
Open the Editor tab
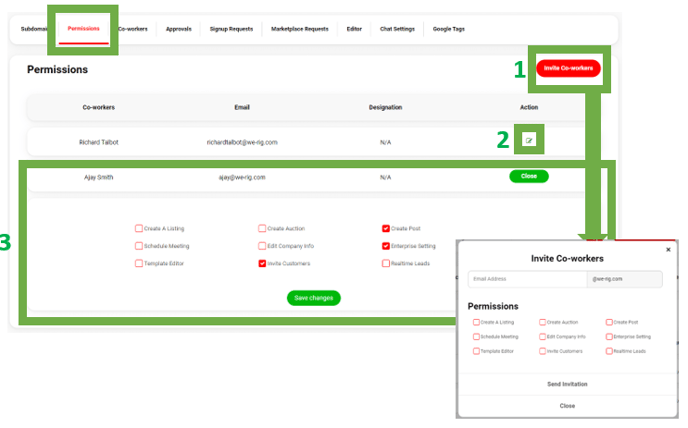354,29
